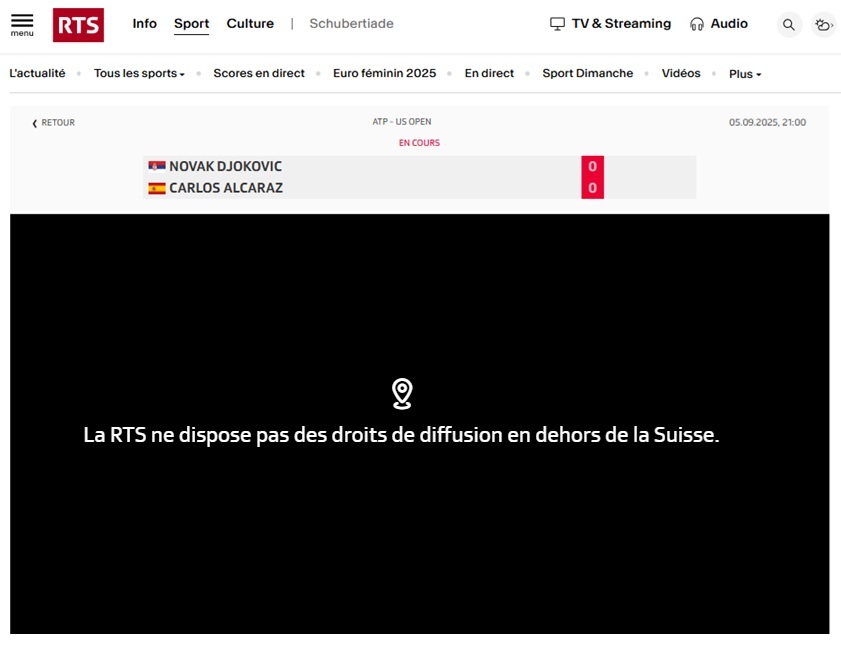Click Djokovic's red score box

pyautogui.click(x=592, y=166)
